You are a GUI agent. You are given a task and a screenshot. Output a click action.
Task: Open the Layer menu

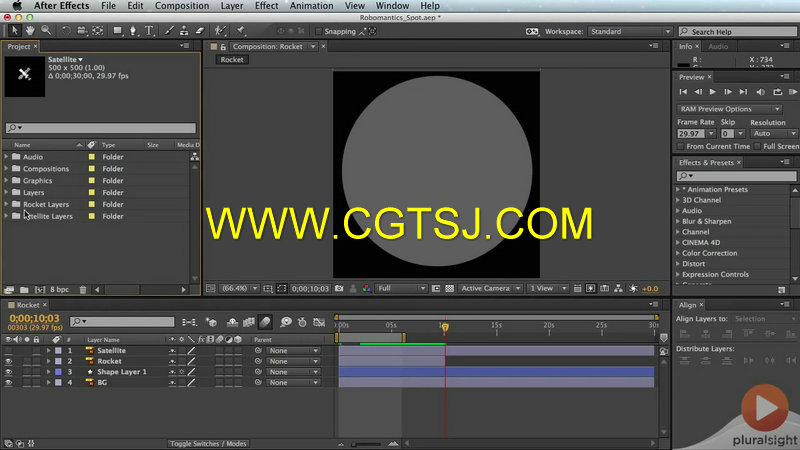[232, 6]
